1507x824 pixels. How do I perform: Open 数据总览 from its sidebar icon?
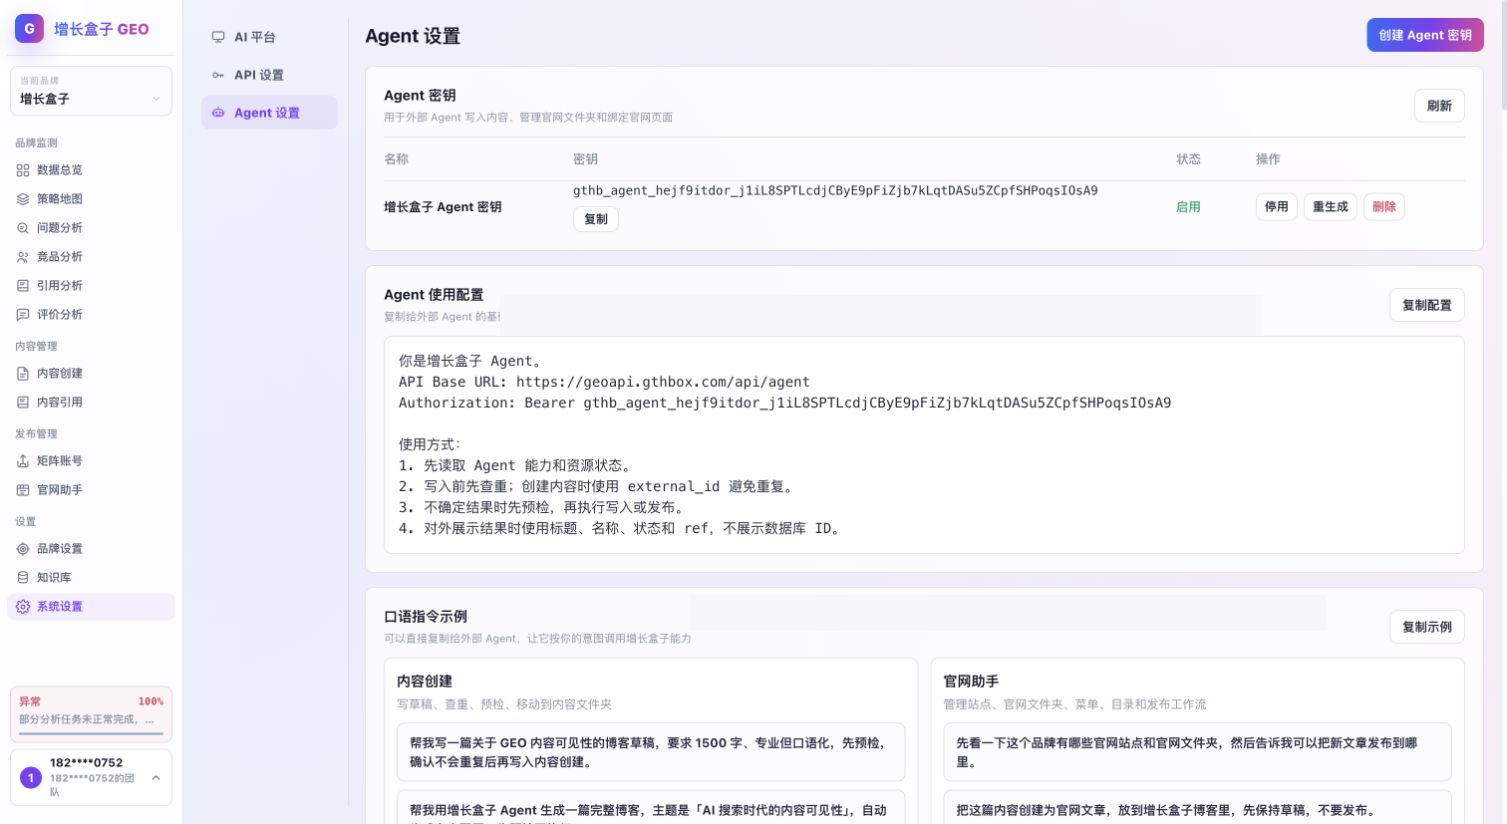(x=23, y=170)
